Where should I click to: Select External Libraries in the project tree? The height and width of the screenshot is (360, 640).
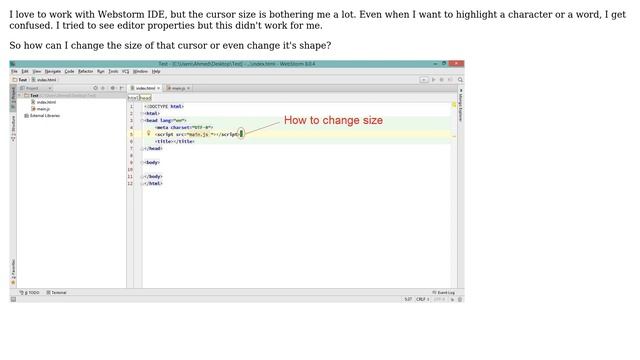42,116
